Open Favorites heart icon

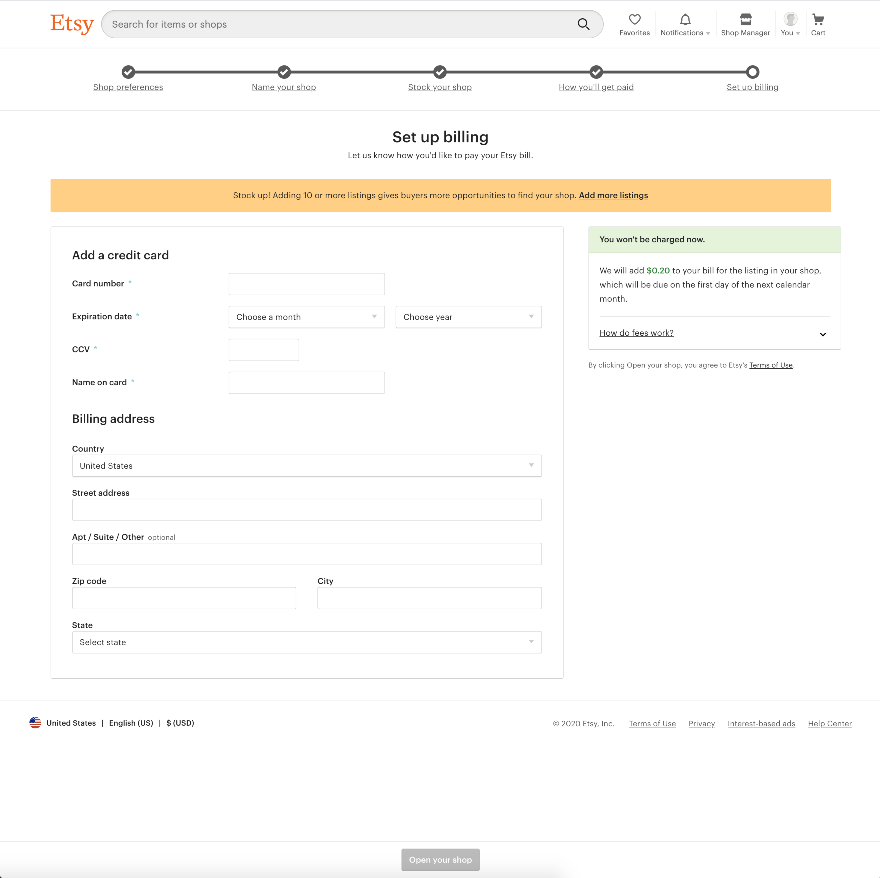[x=634, y=19]
